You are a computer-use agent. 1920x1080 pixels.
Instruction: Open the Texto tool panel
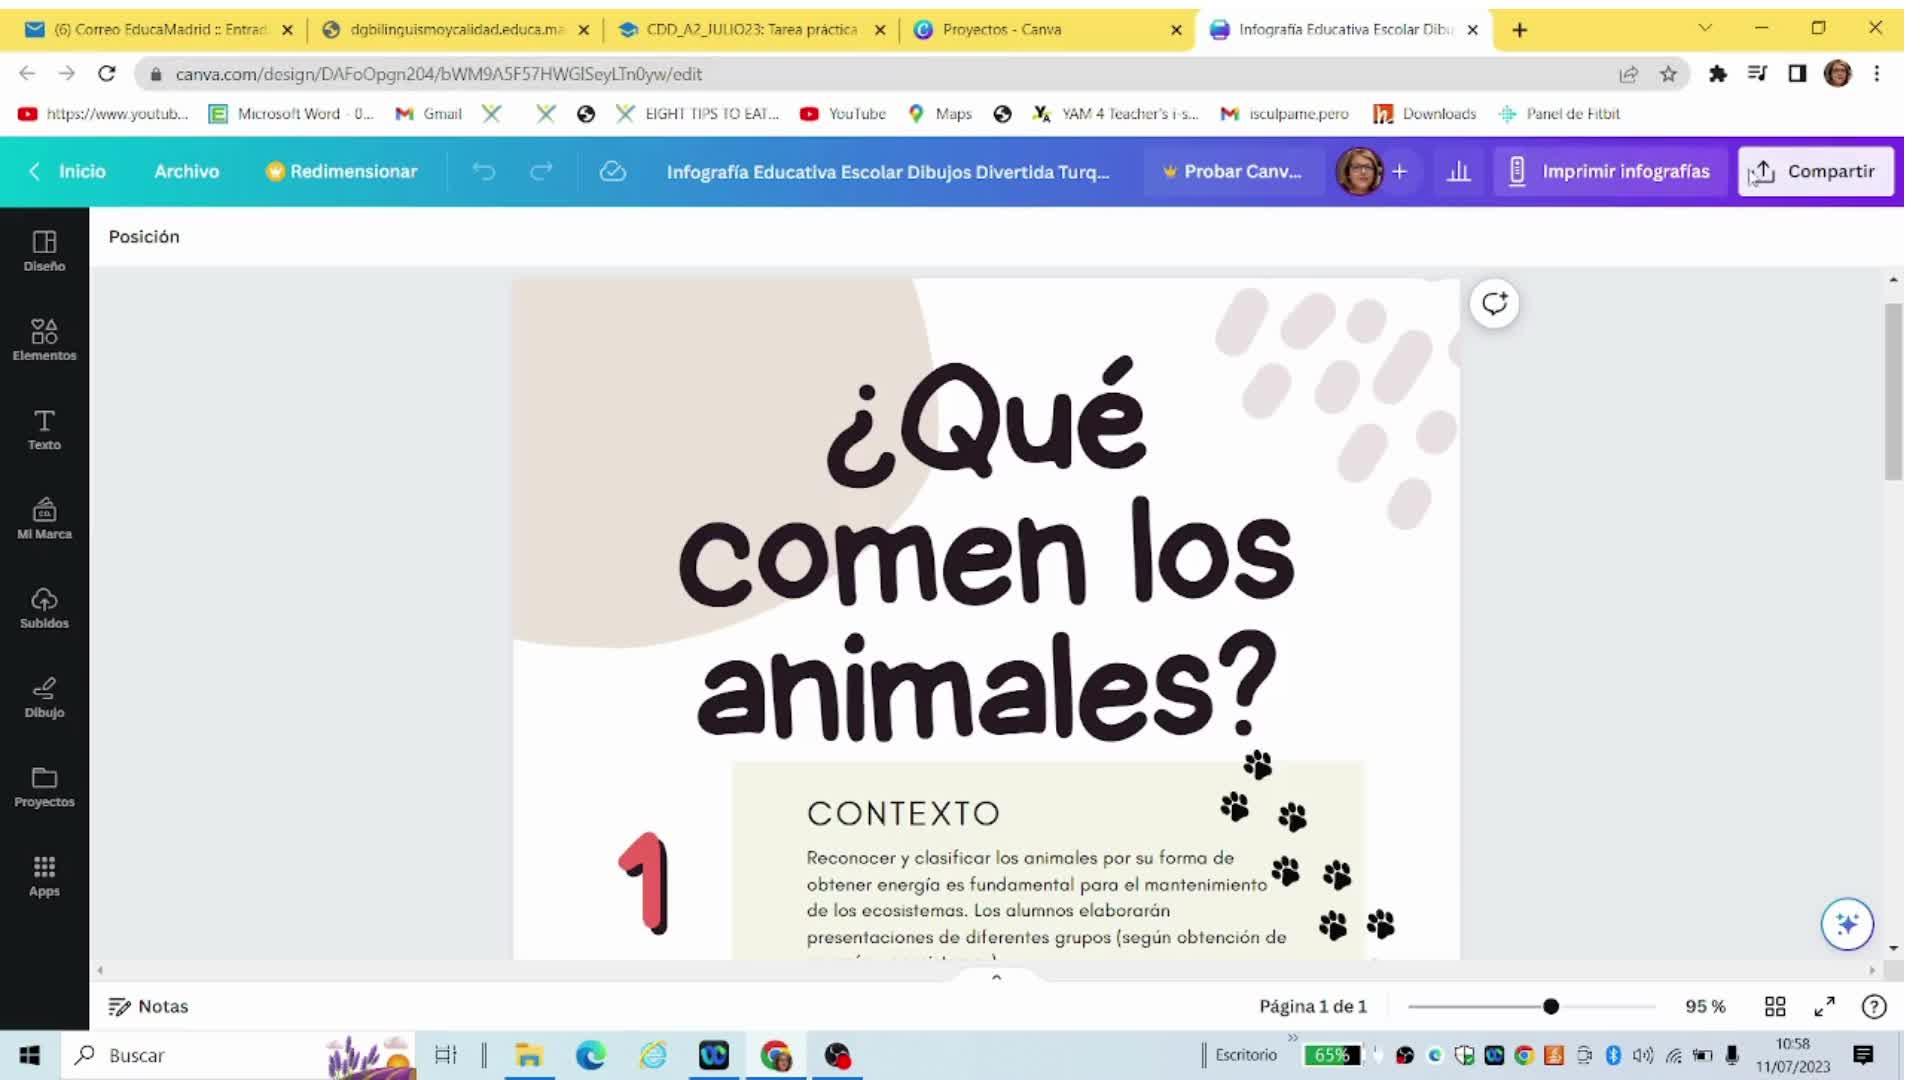tap(44, 430)
